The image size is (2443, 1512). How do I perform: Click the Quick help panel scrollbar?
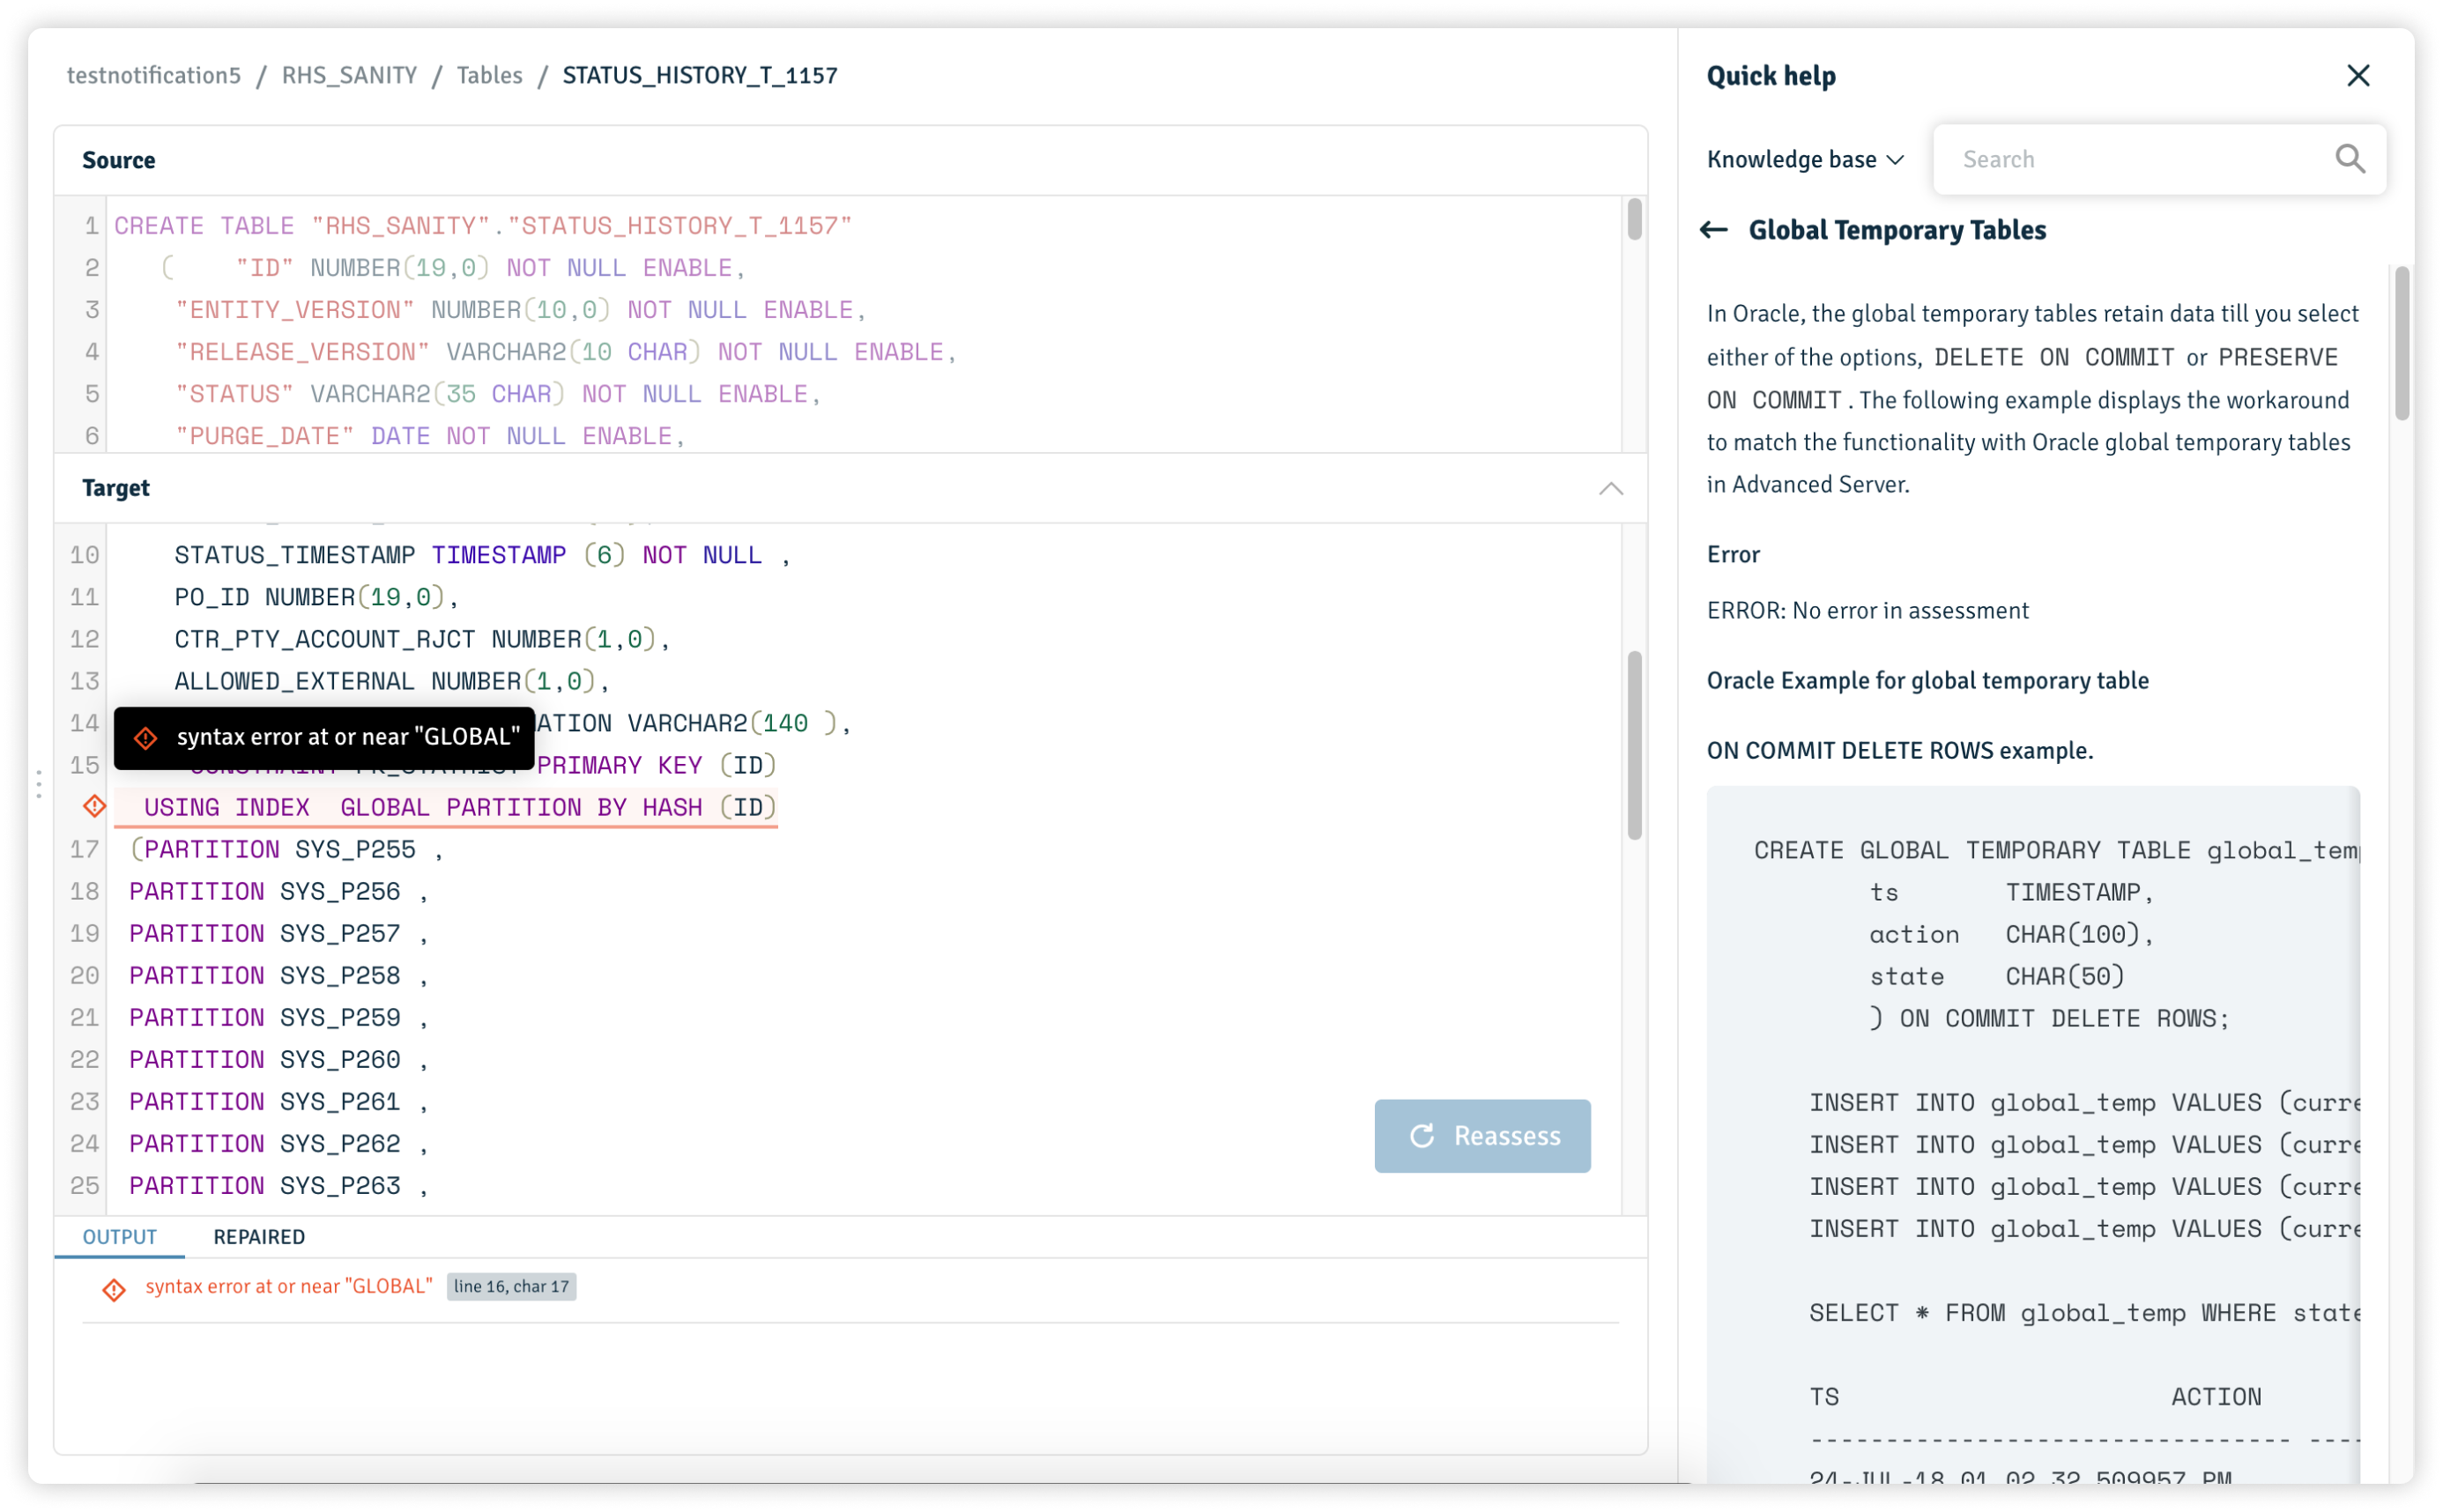(x=2401, y=343)
